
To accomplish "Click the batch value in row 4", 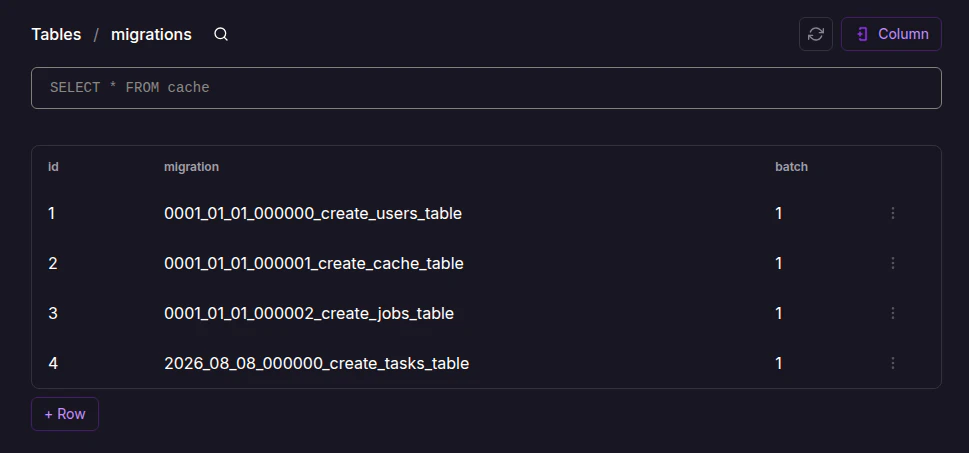I will tap(779, 363).
